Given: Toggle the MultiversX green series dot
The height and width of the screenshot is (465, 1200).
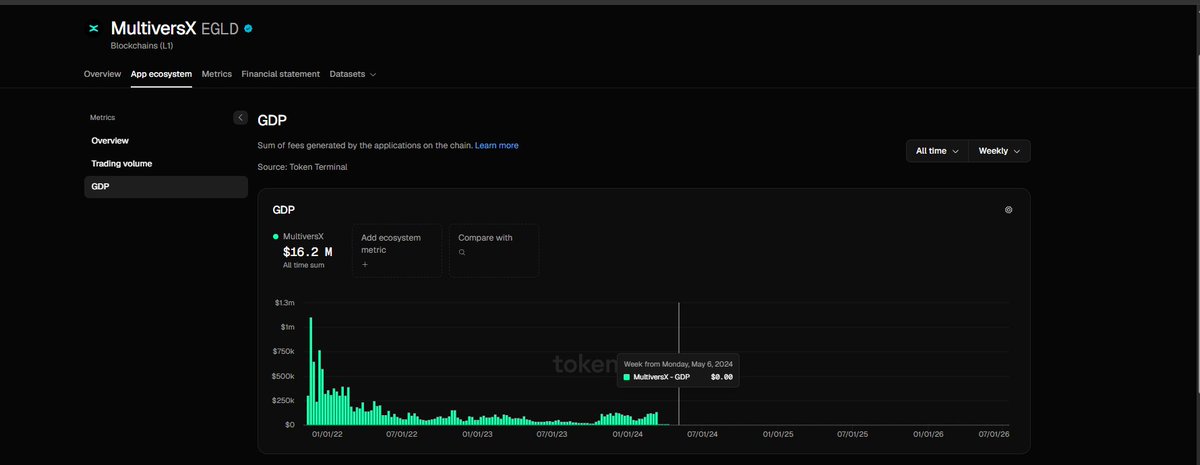Looking at the screenshot, I should [276, 236].
